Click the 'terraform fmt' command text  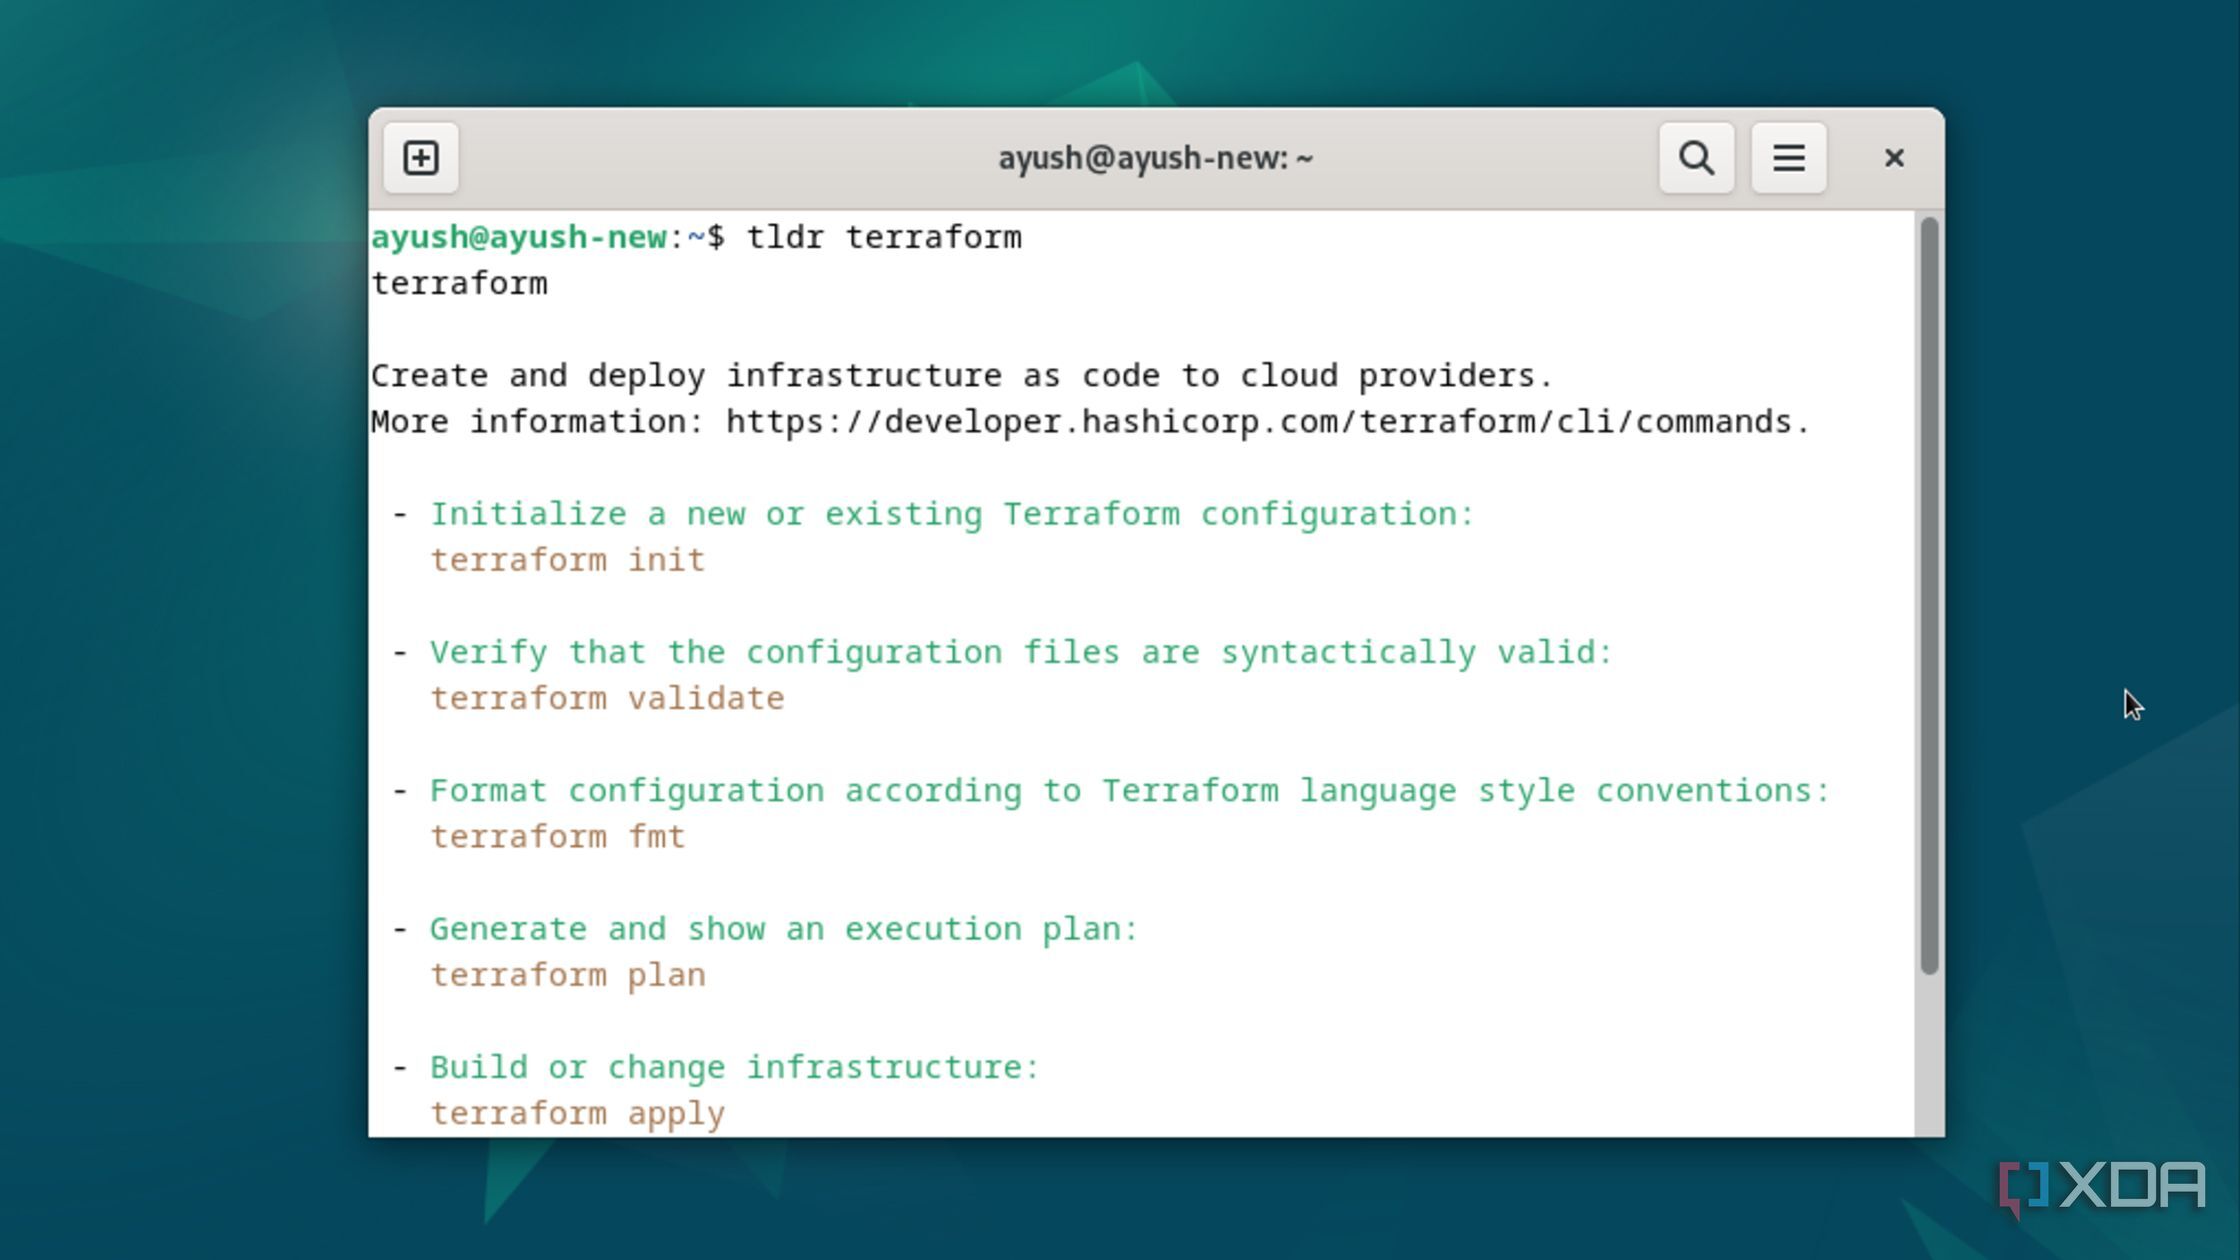tap(558, 836)
